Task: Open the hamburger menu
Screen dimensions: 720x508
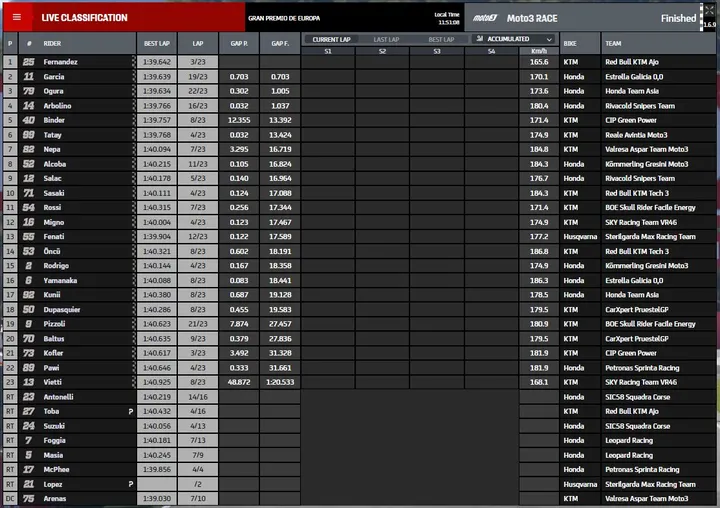Action: pos(17,17)
